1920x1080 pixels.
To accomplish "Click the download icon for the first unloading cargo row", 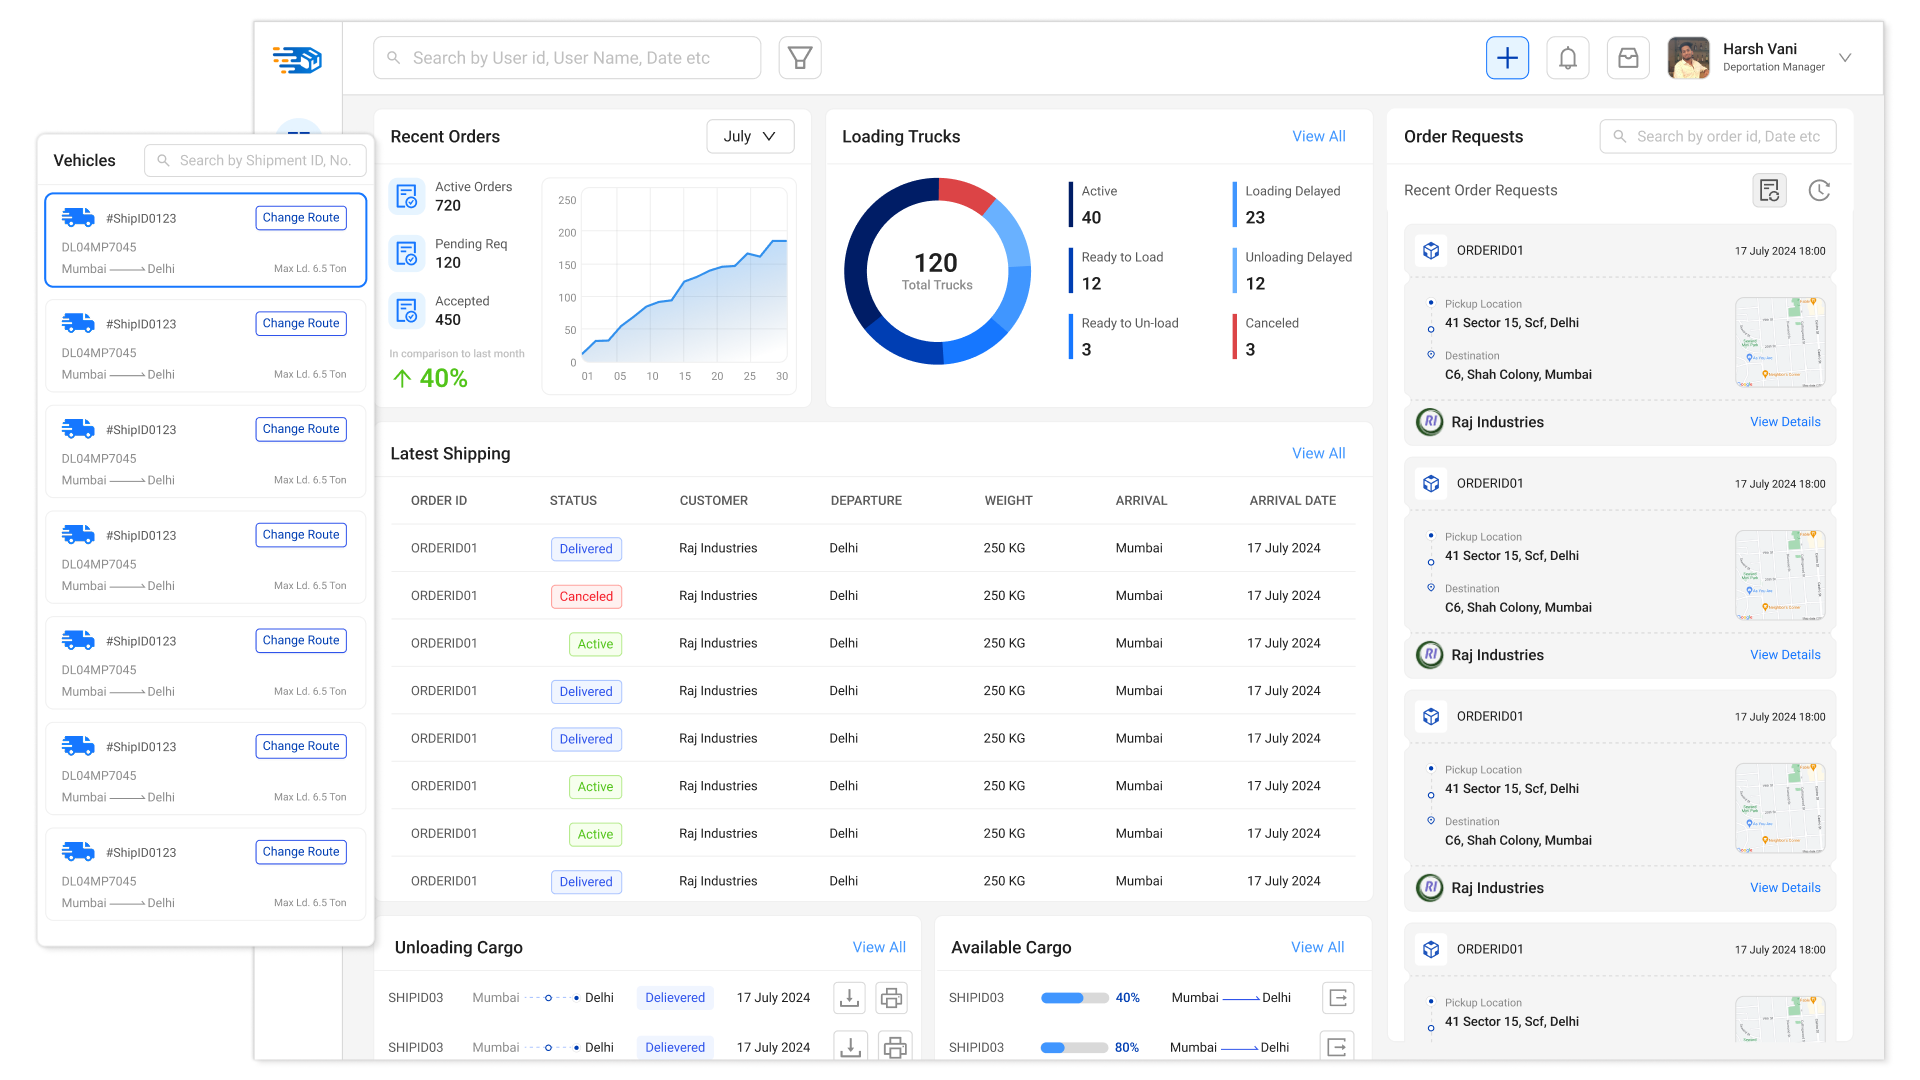I will pyautogui.click(x=849, y=998).
